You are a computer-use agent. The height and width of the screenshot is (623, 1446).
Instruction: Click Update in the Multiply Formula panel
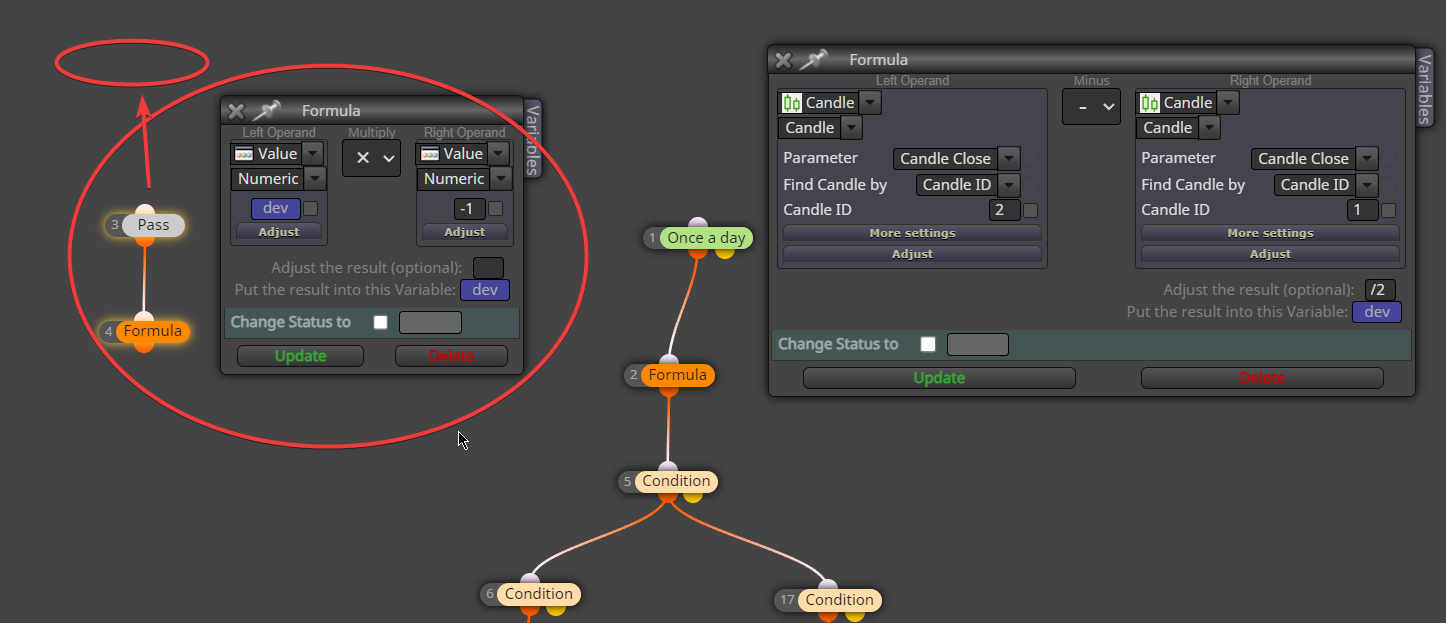coord(300,356)
